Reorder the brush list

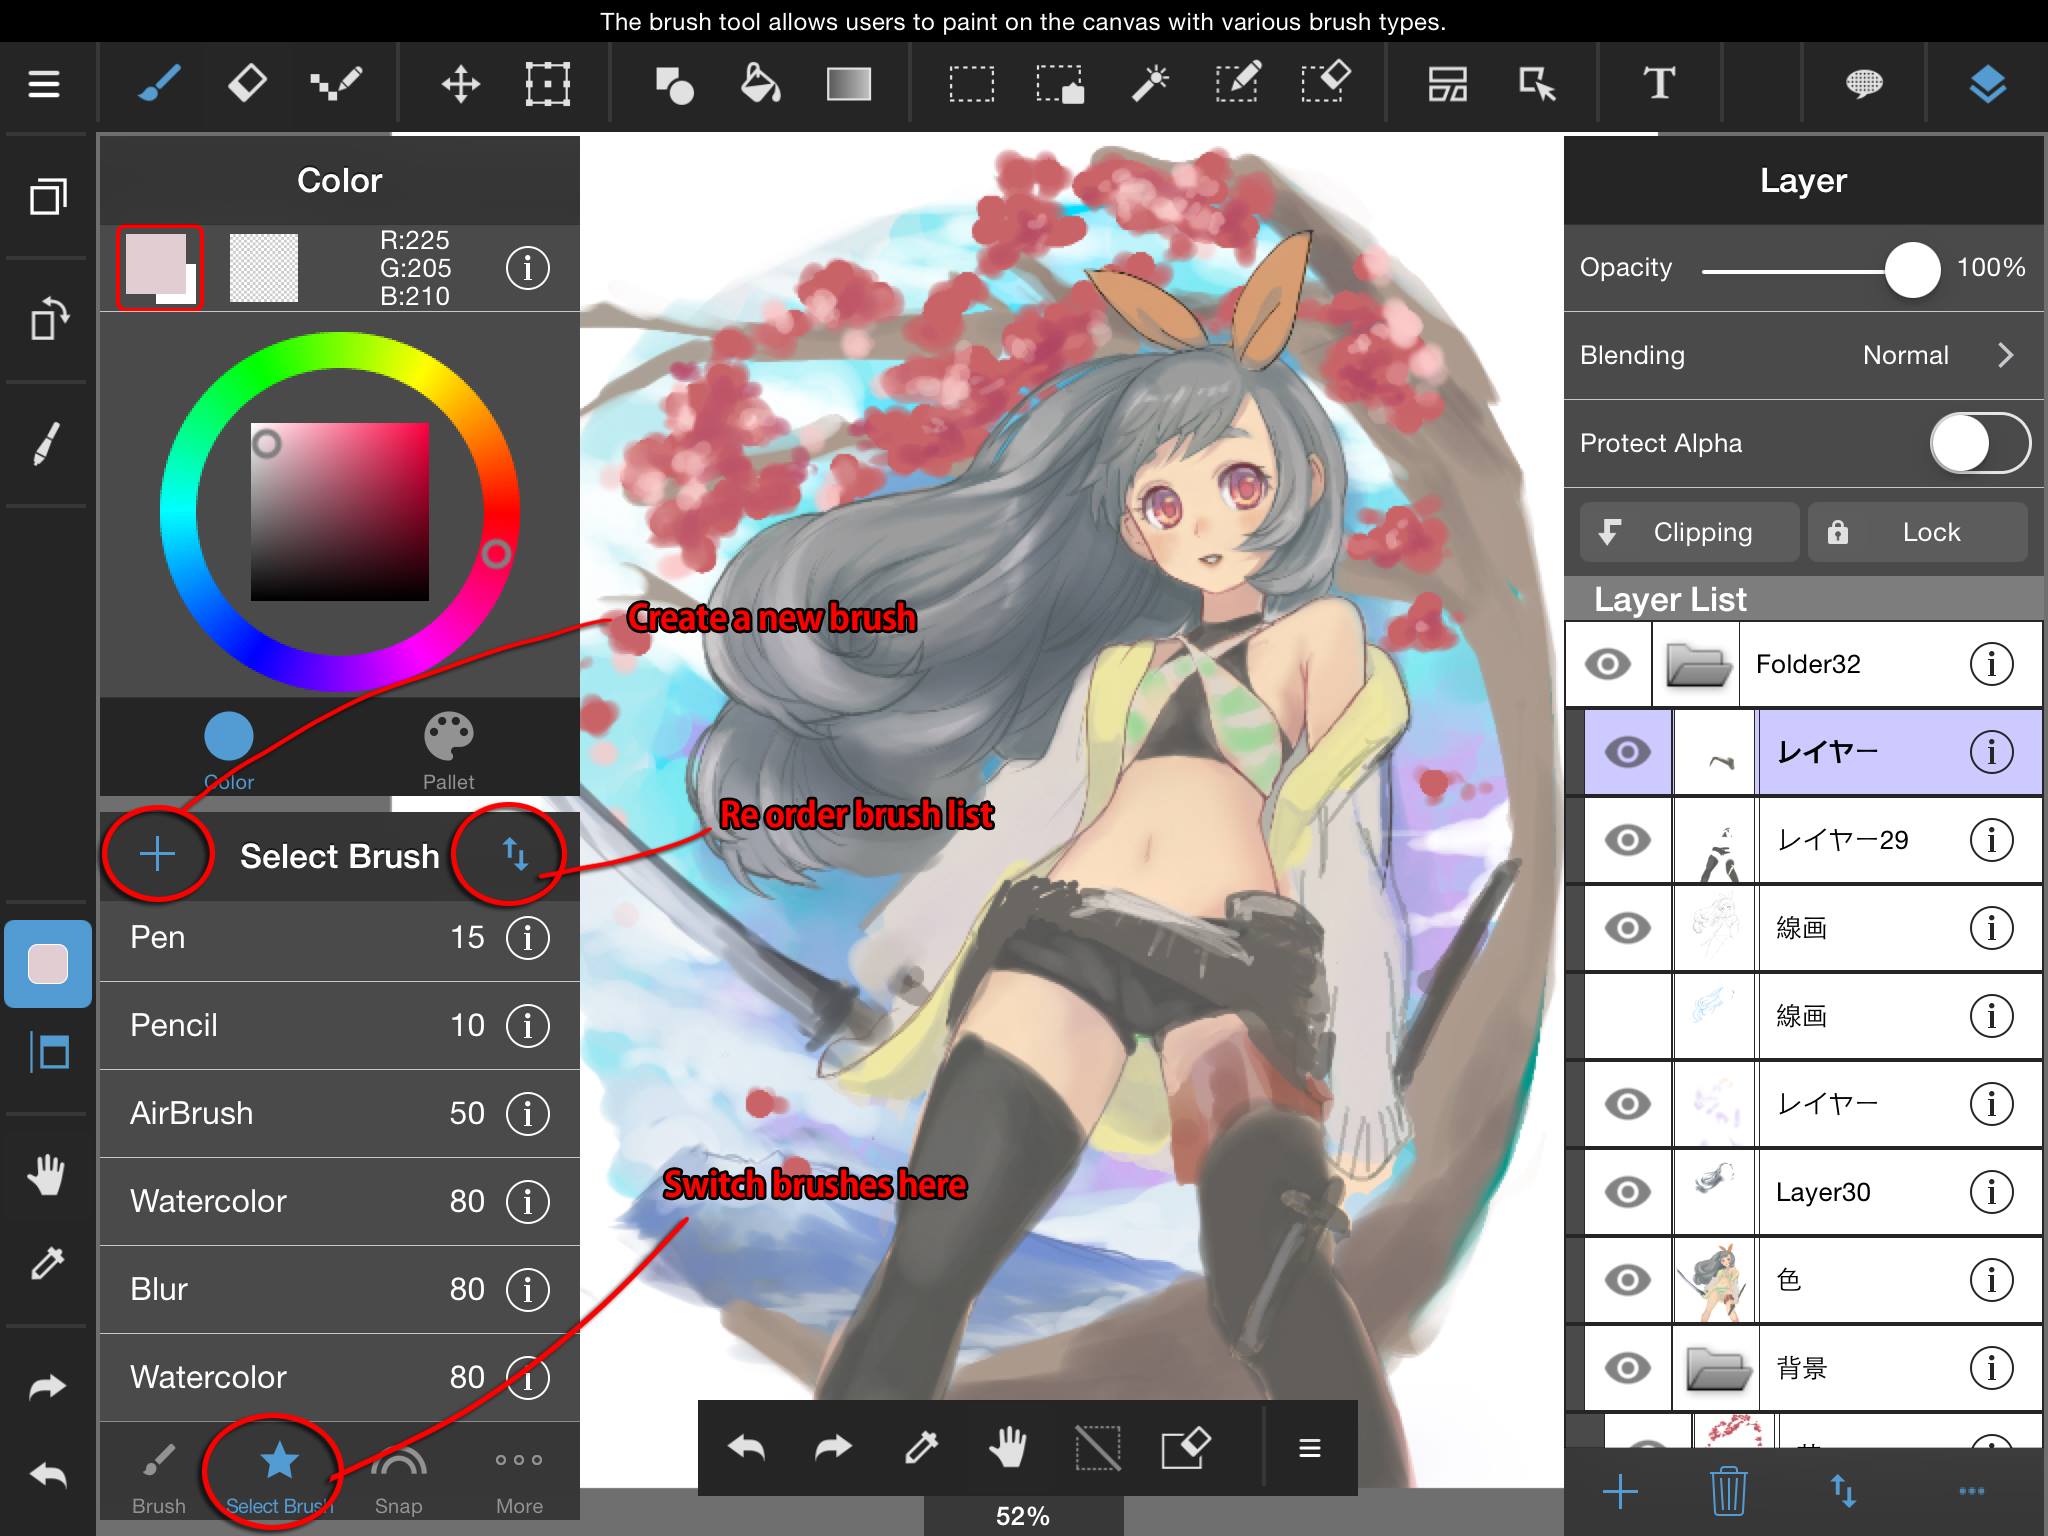[x=515, y=854]
